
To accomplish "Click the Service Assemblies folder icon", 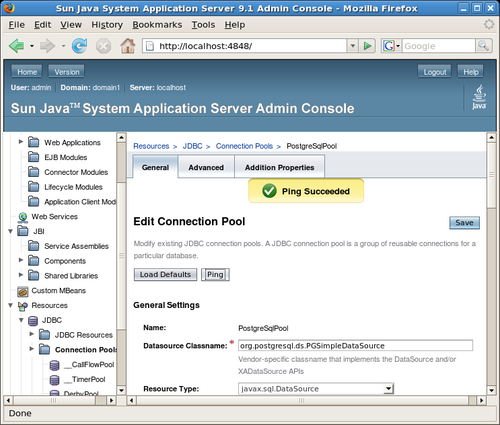I will 33,246.
